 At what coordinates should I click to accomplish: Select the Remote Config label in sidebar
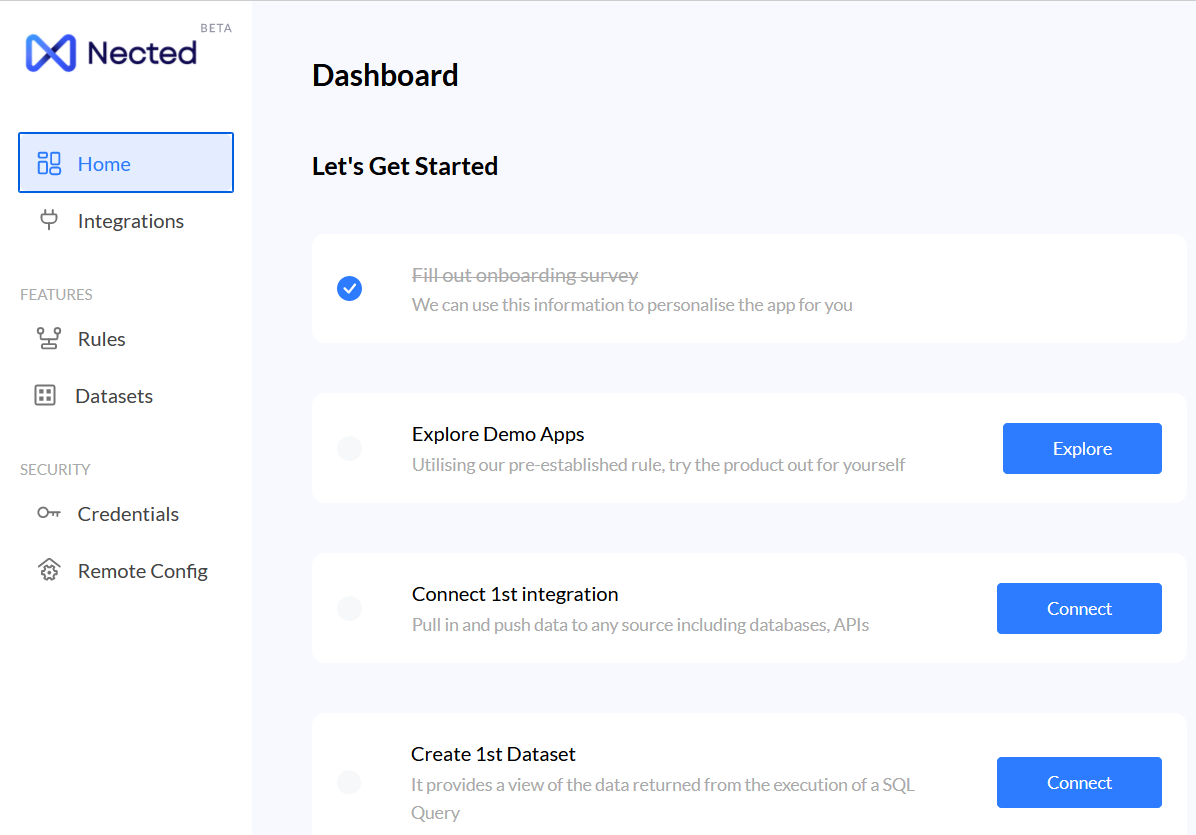143,571
